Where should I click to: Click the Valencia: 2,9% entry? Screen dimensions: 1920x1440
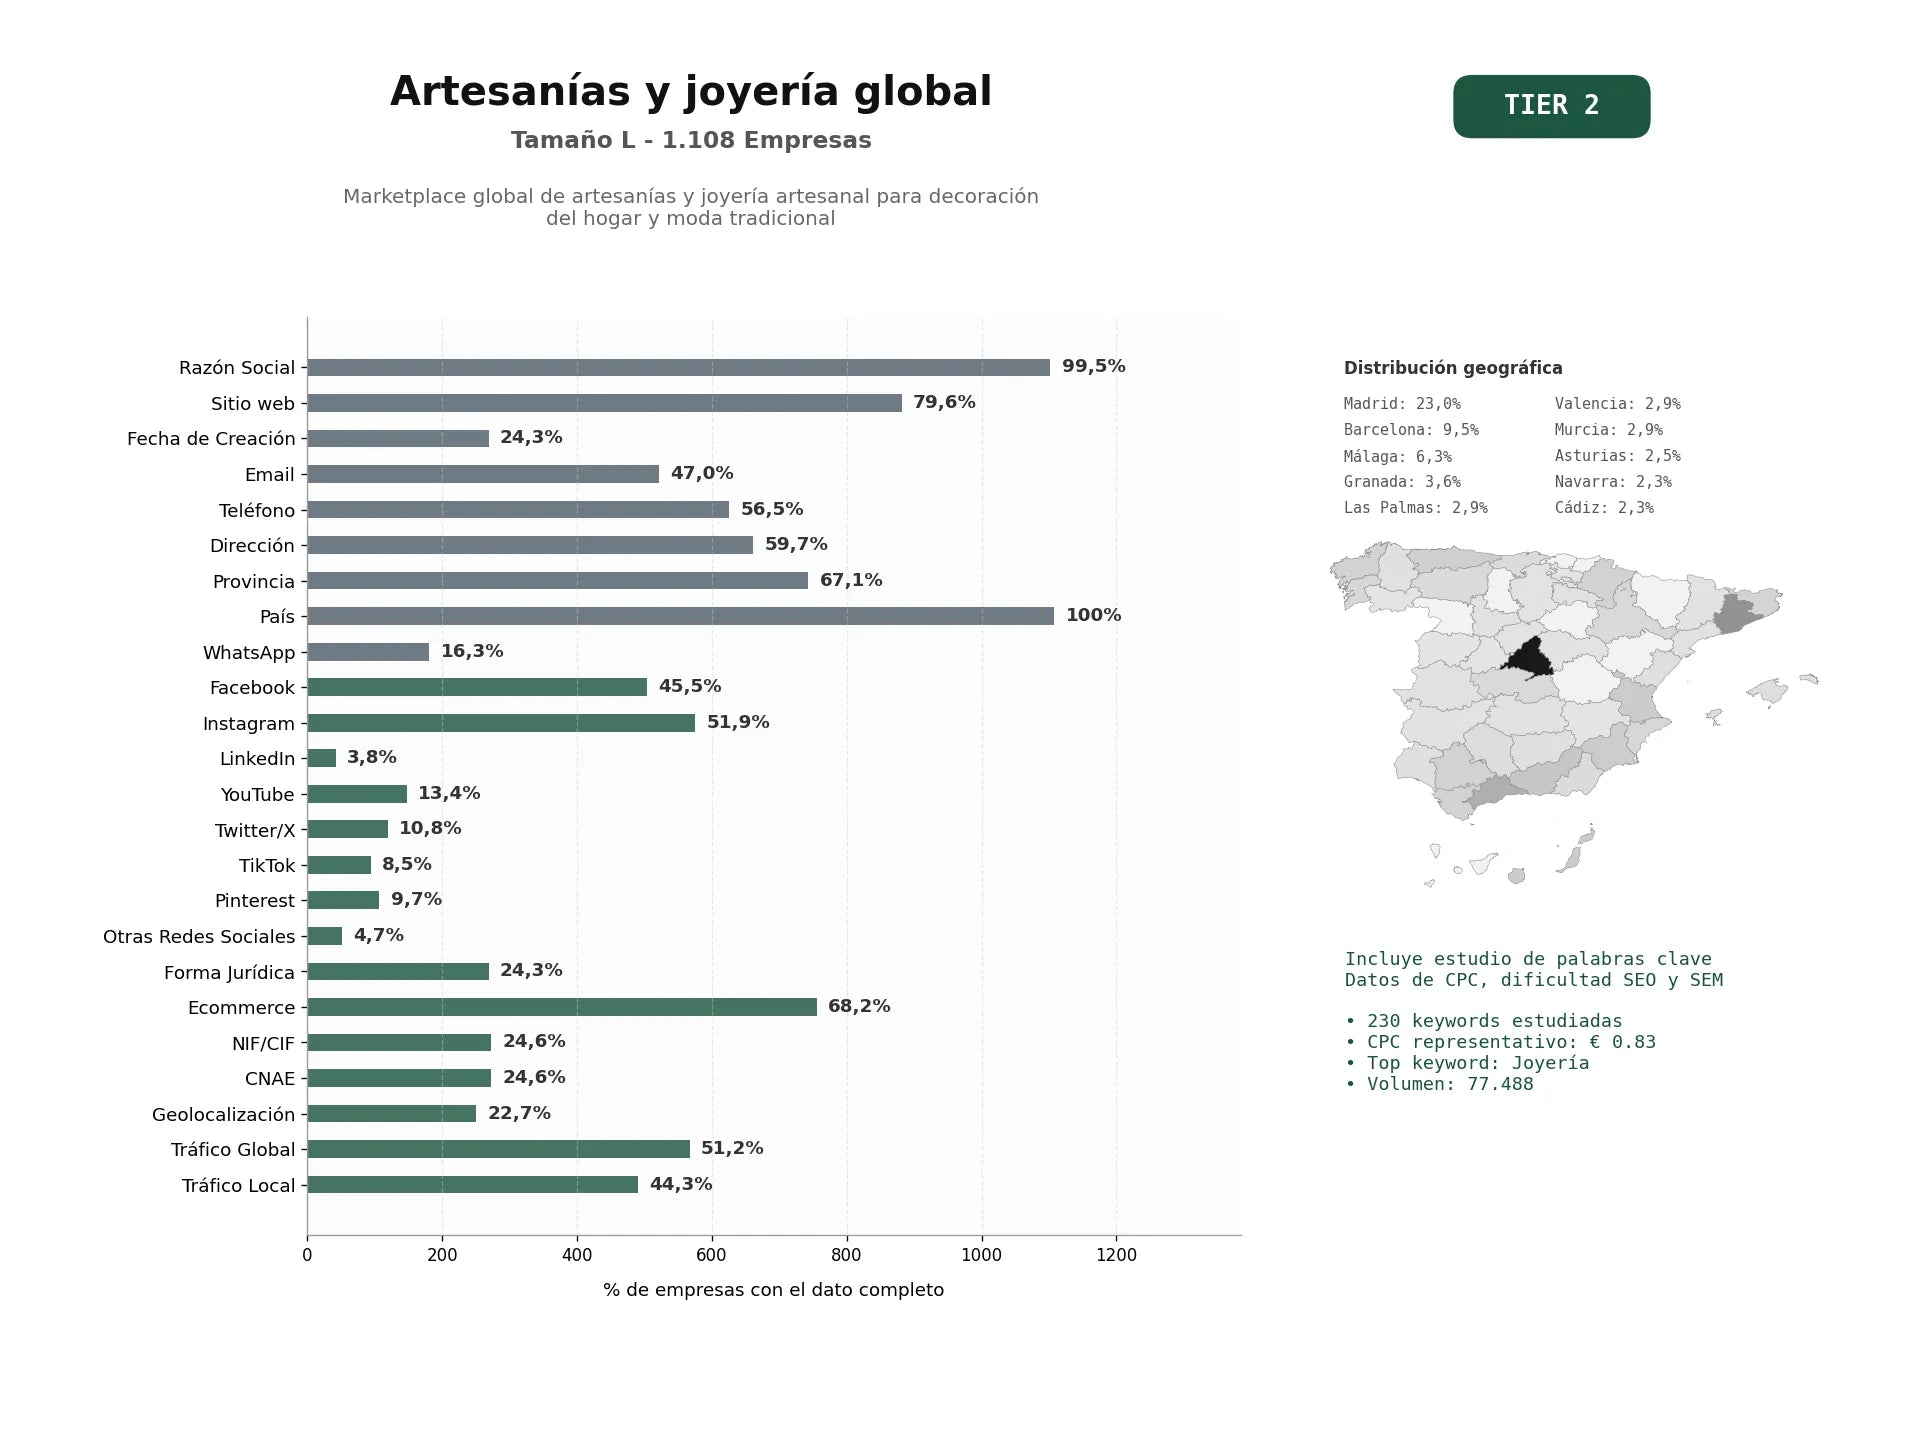click(x=1617, y=404)
